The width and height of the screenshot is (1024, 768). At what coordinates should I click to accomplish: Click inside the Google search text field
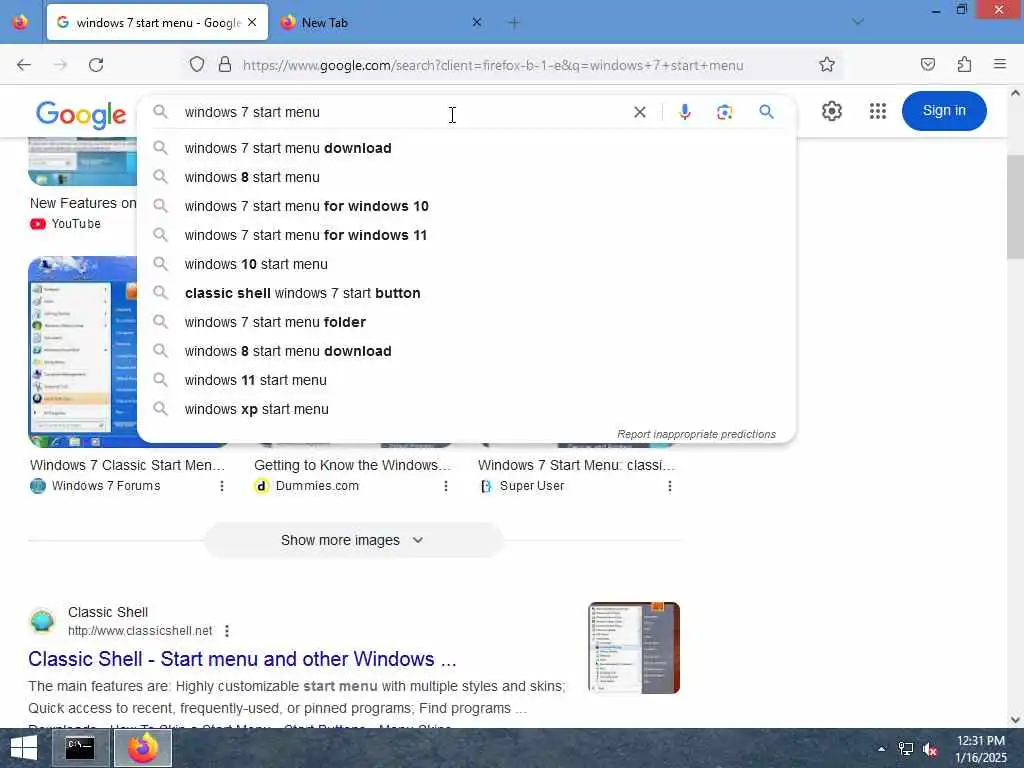pyautogui.click(x=405, y=112)
